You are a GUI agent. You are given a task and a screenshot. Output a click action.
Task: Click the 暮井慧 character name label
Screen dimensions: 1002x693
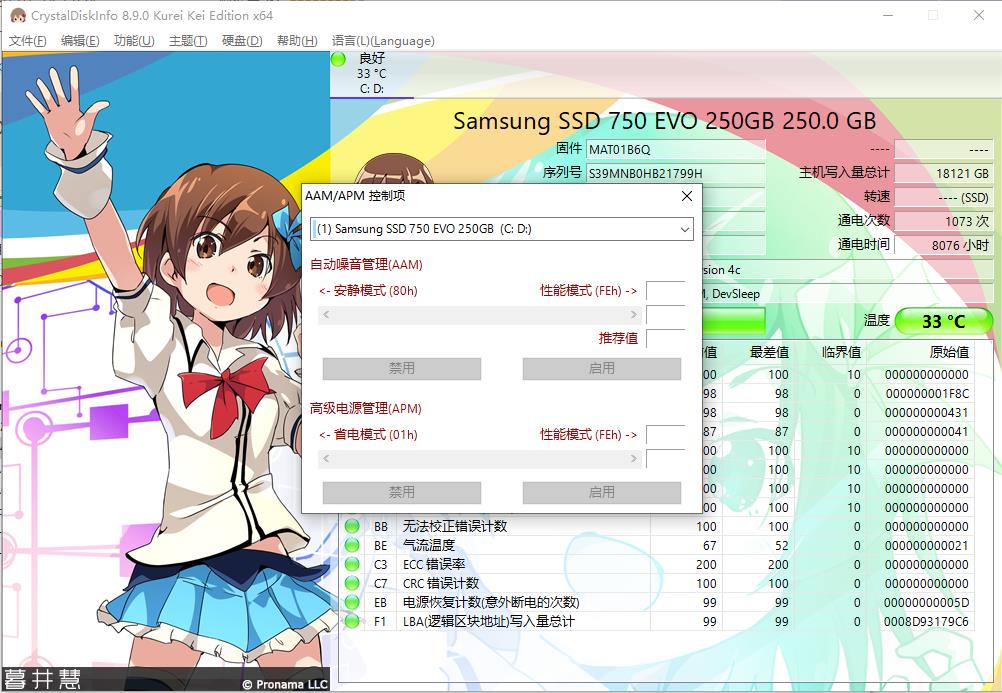coord(43,679)
